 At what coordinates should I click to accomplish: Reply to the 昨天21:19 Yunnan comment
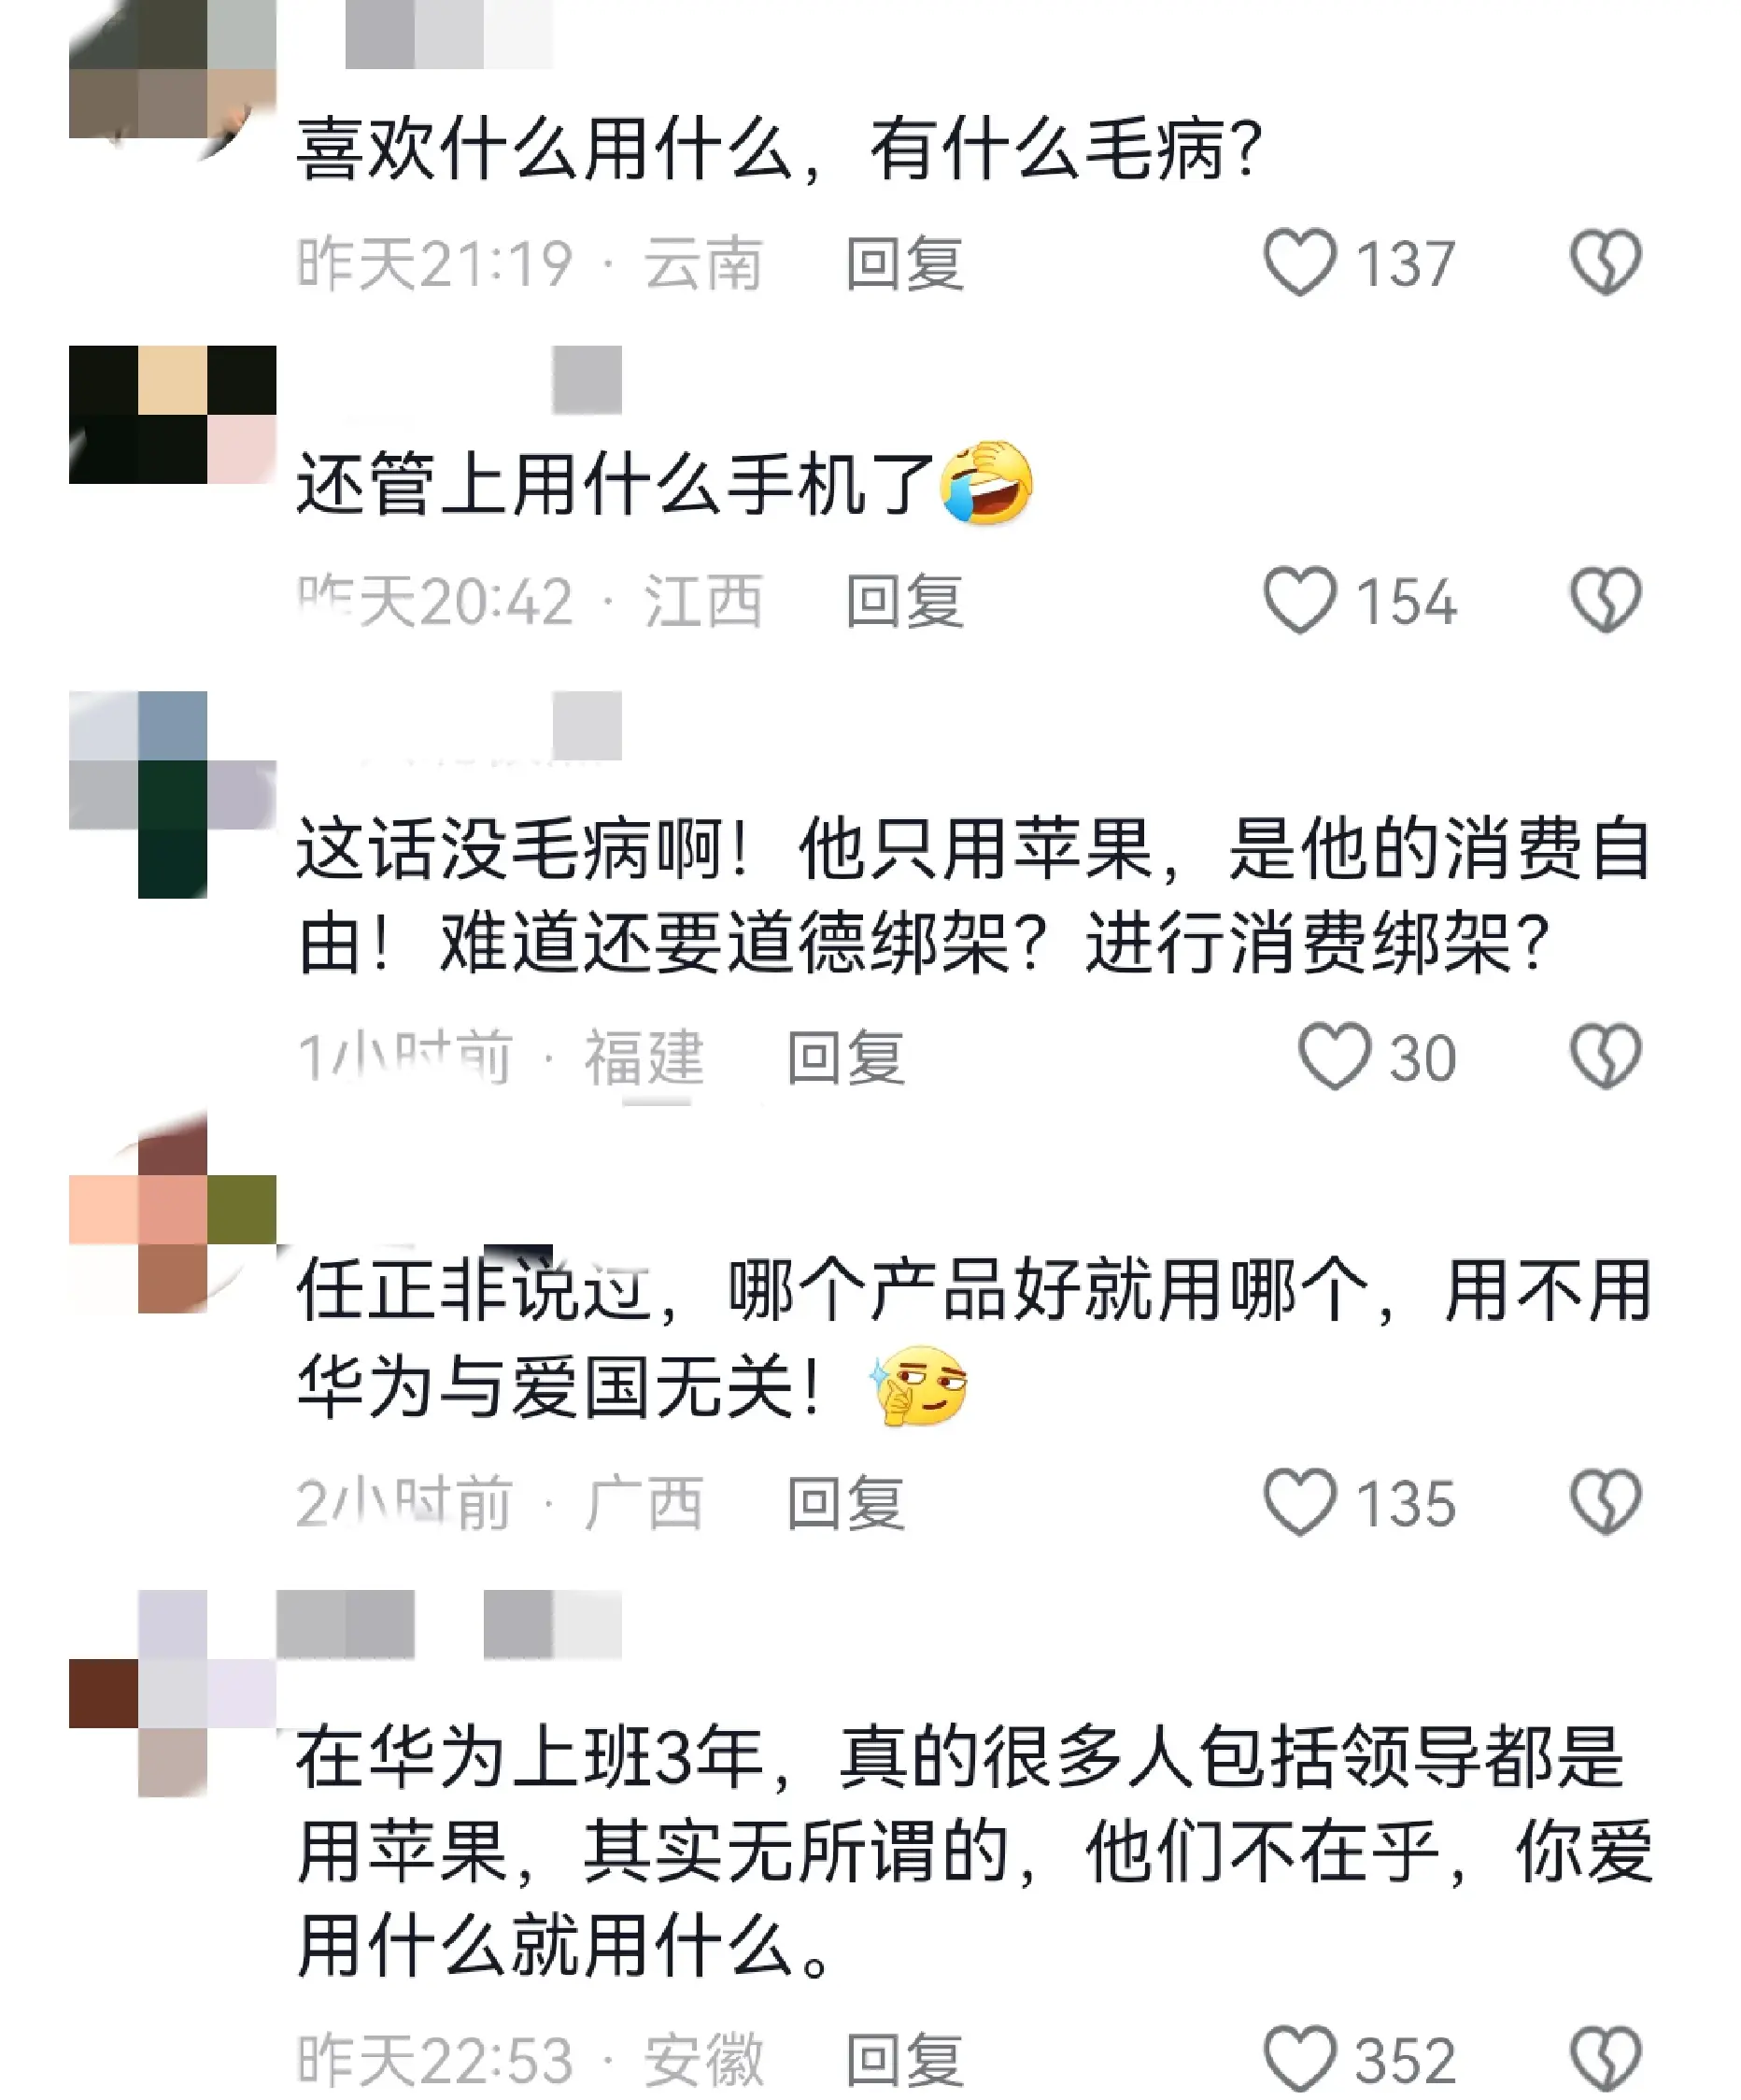[x=905, y=264]
